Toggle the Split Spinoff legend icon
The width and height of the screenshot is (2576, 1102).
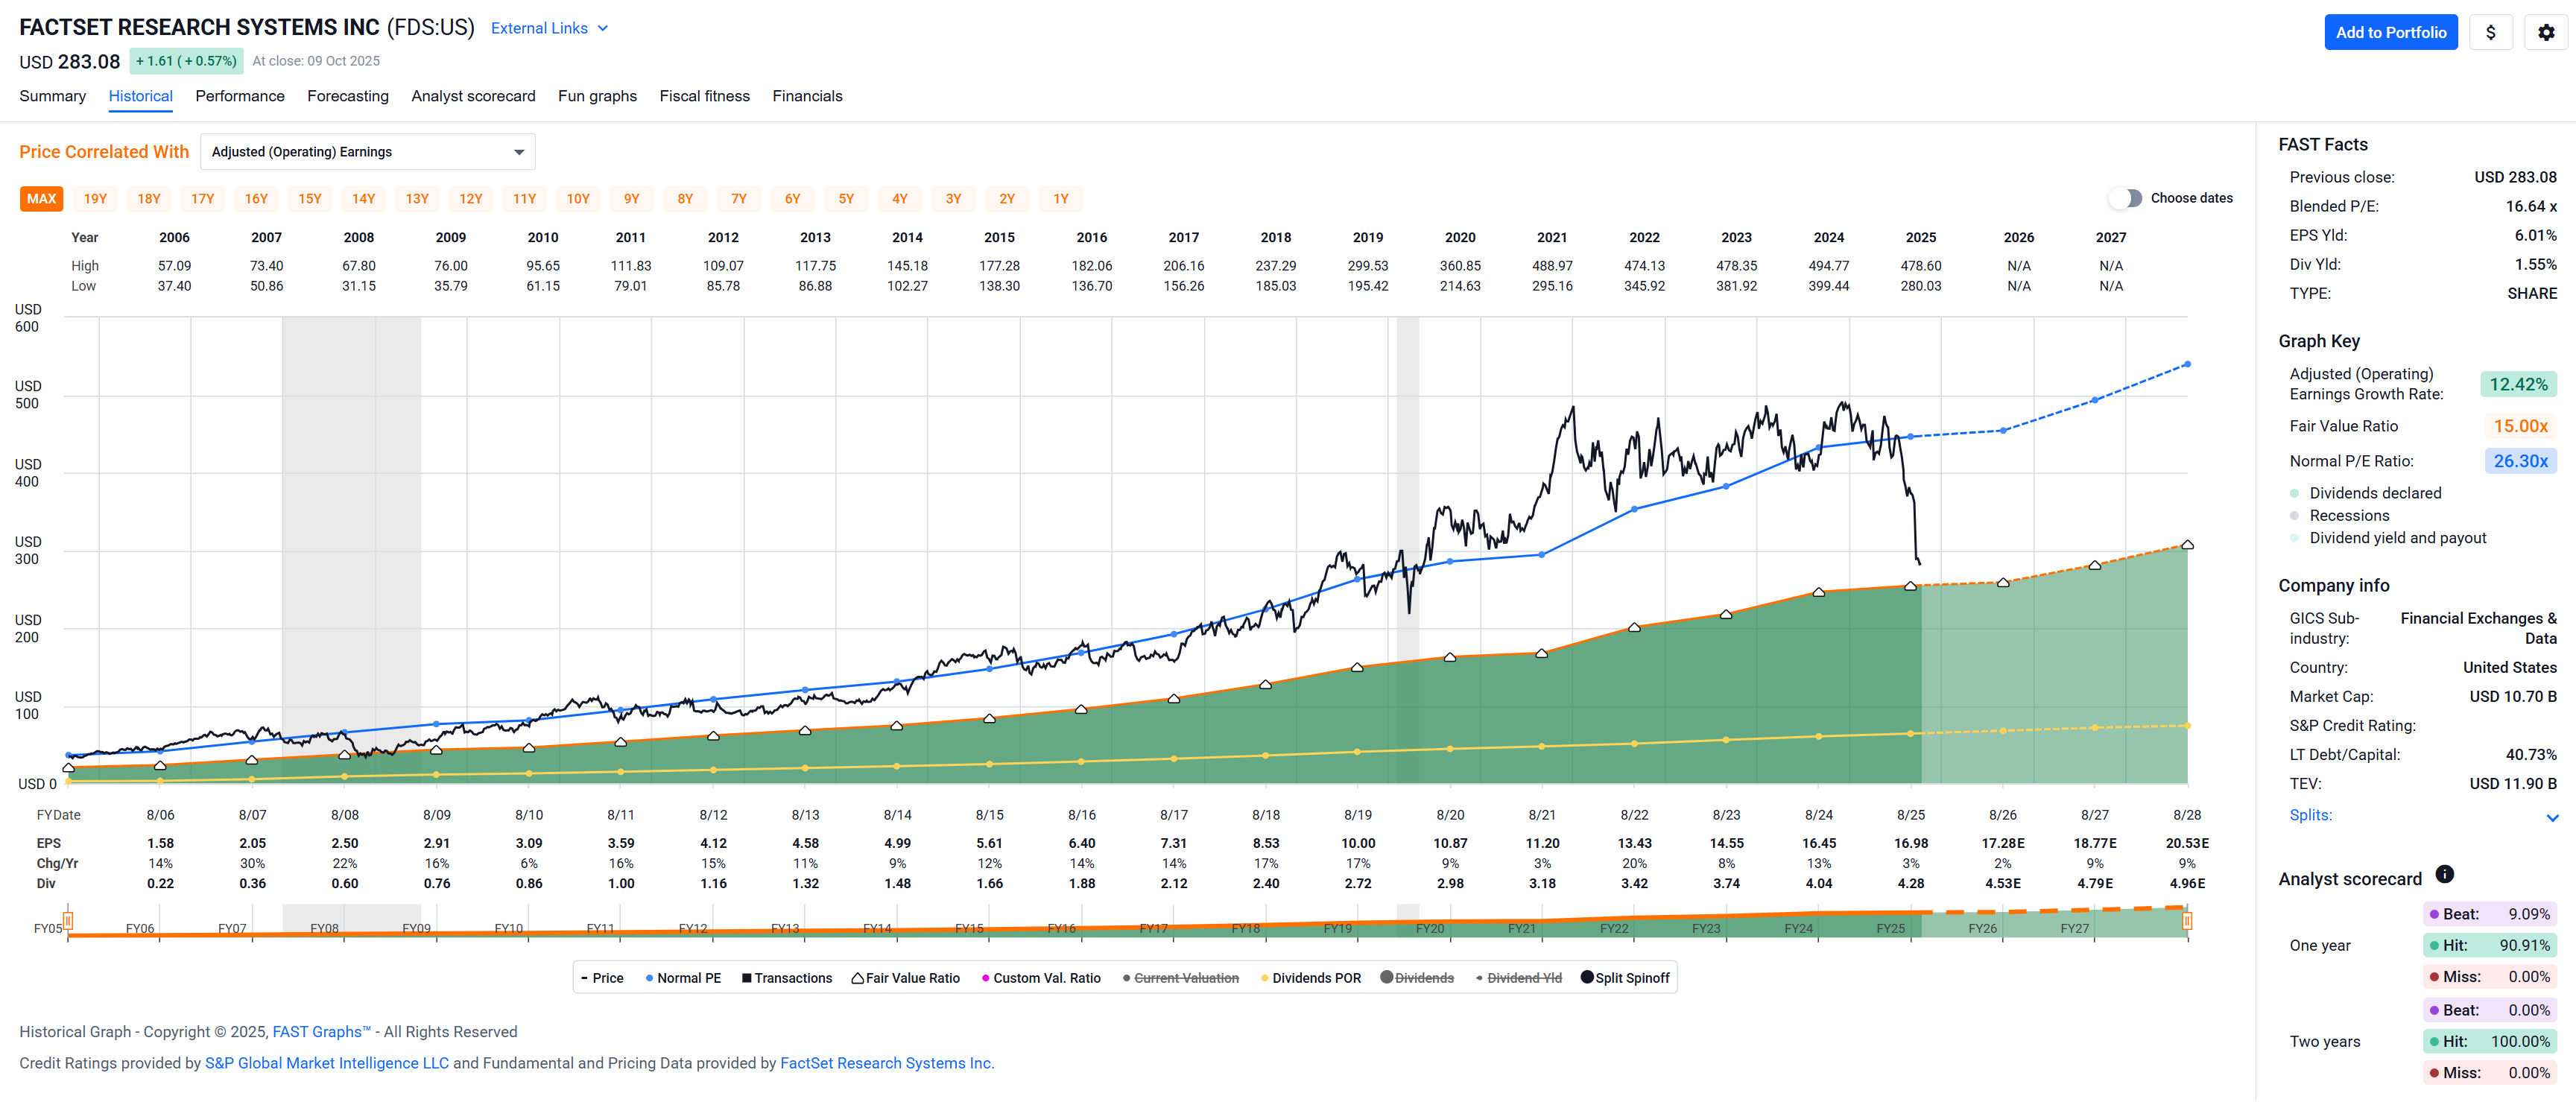[1586, 977]
